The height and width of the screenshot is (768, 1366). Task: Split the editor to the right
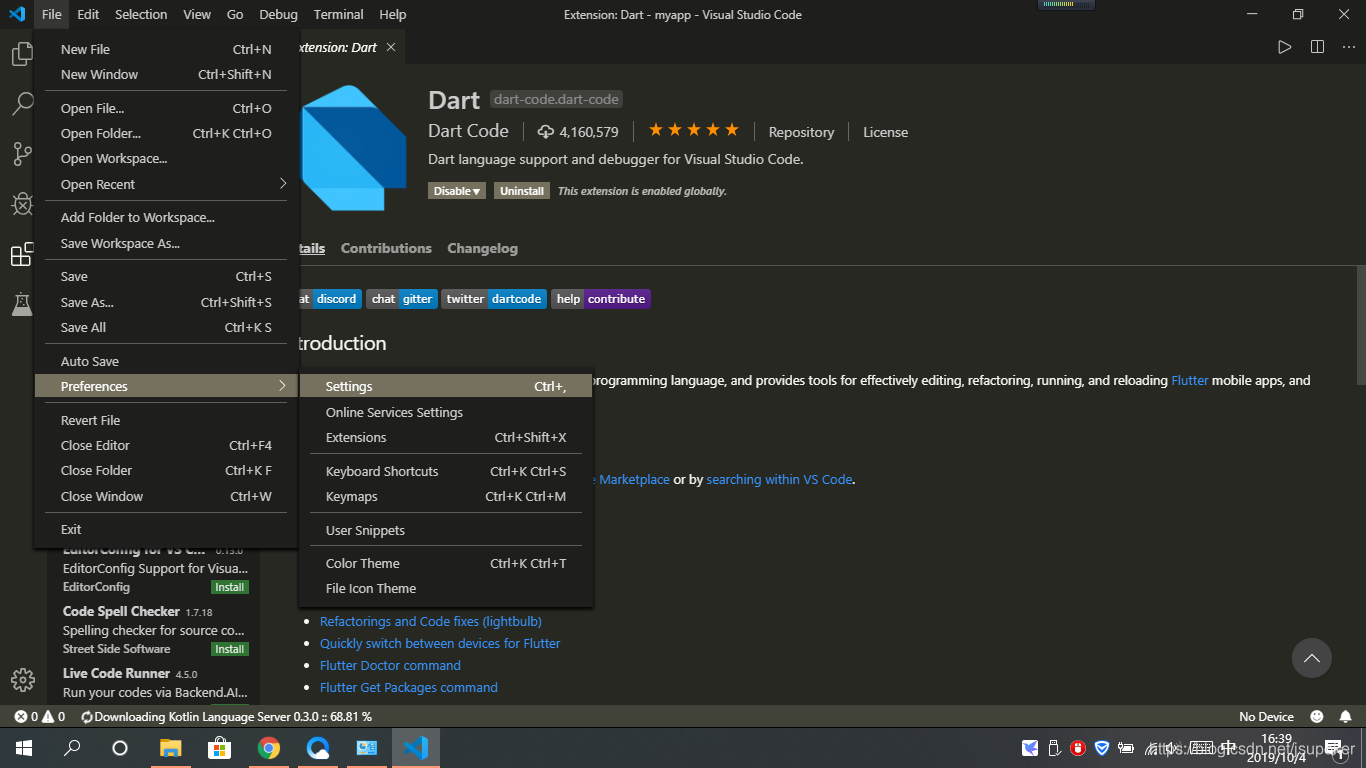coord(1318,47)
